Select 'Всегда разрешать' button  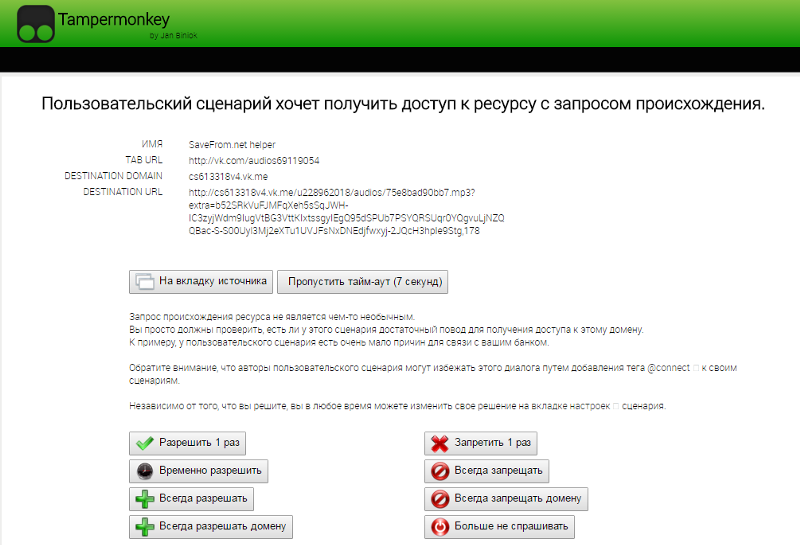click(x=191, y=499)
